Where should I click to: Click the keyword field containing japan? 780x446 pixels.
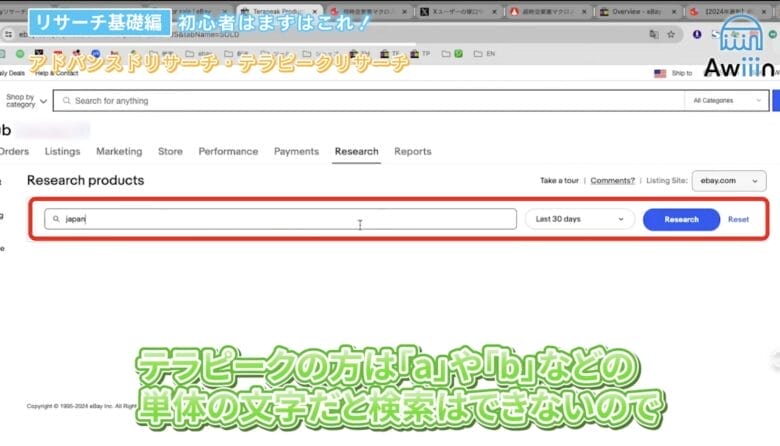point(281,219)
